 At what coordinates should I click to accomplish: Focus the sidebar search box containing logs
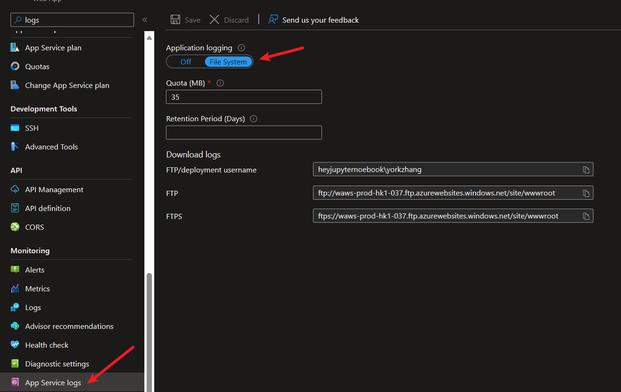coord(72,20)
